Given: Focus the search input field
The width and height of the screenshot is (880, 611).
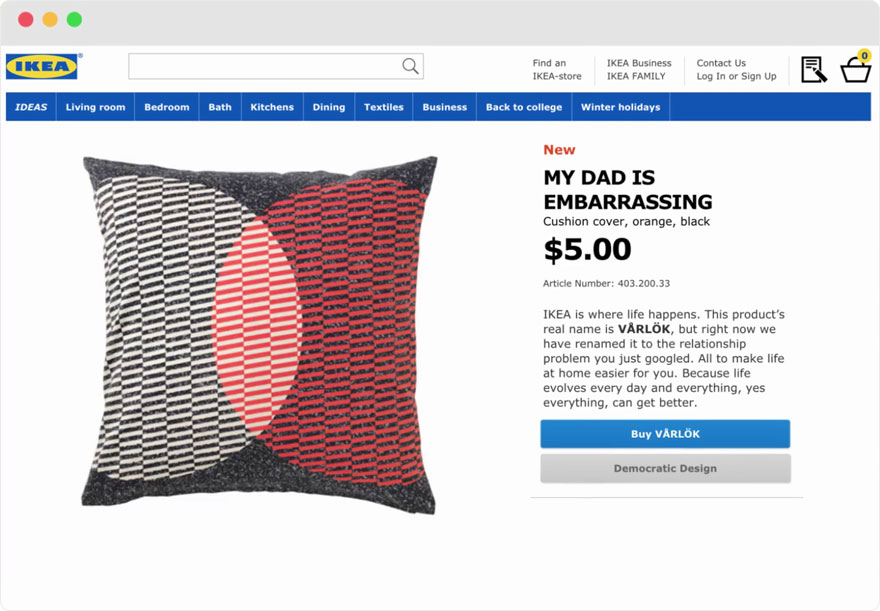Looking at the screenshot, I should pos(265,66).
